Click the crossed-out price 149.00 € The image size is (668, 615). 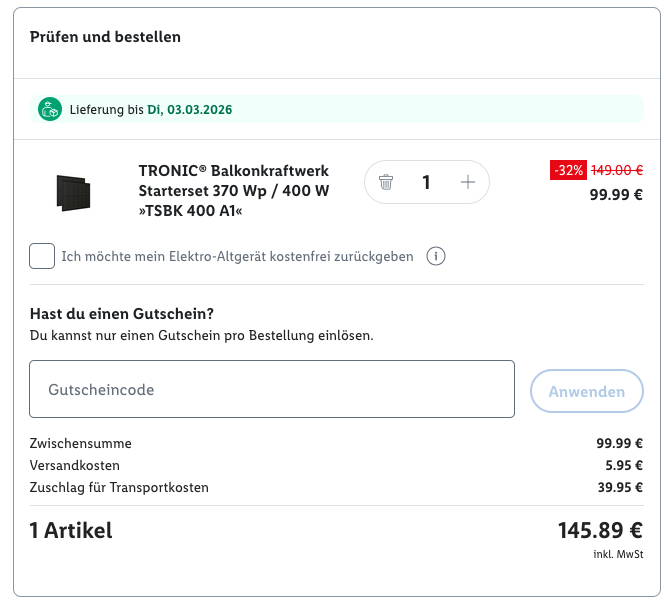(x=616, y=170)
